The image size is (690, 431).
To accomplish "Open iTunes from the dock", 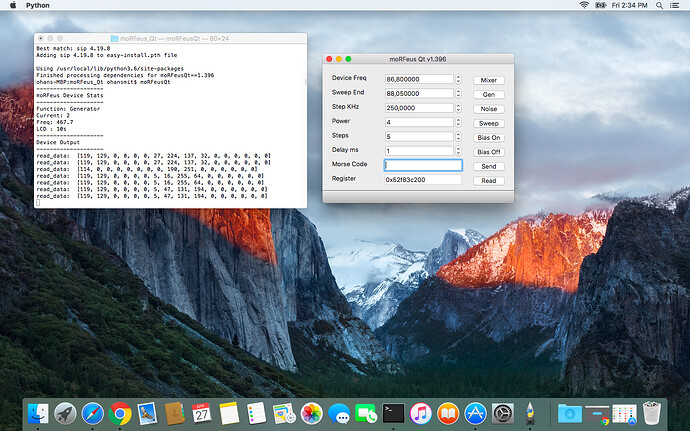I will (x=421, y=413).
